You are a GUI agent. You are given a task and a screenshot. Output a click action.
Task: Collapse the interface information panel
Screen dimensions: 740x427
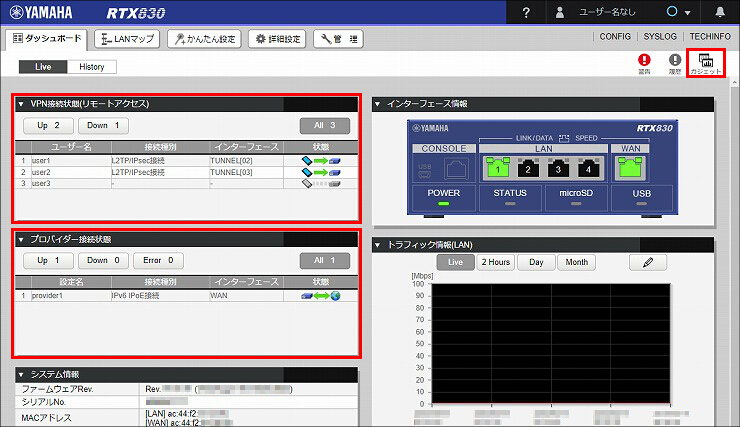point(377,104)
